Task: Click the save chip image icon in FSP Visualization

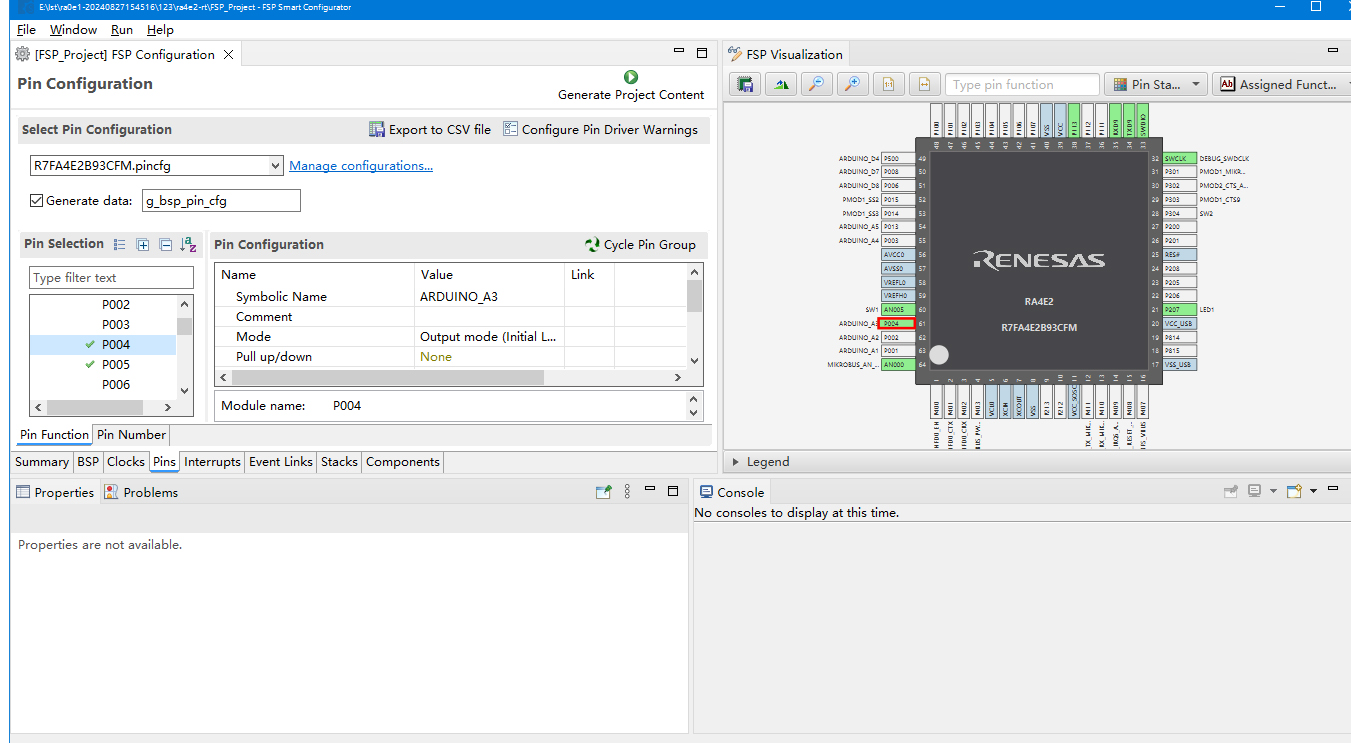Action: click(x=745, y=85)
